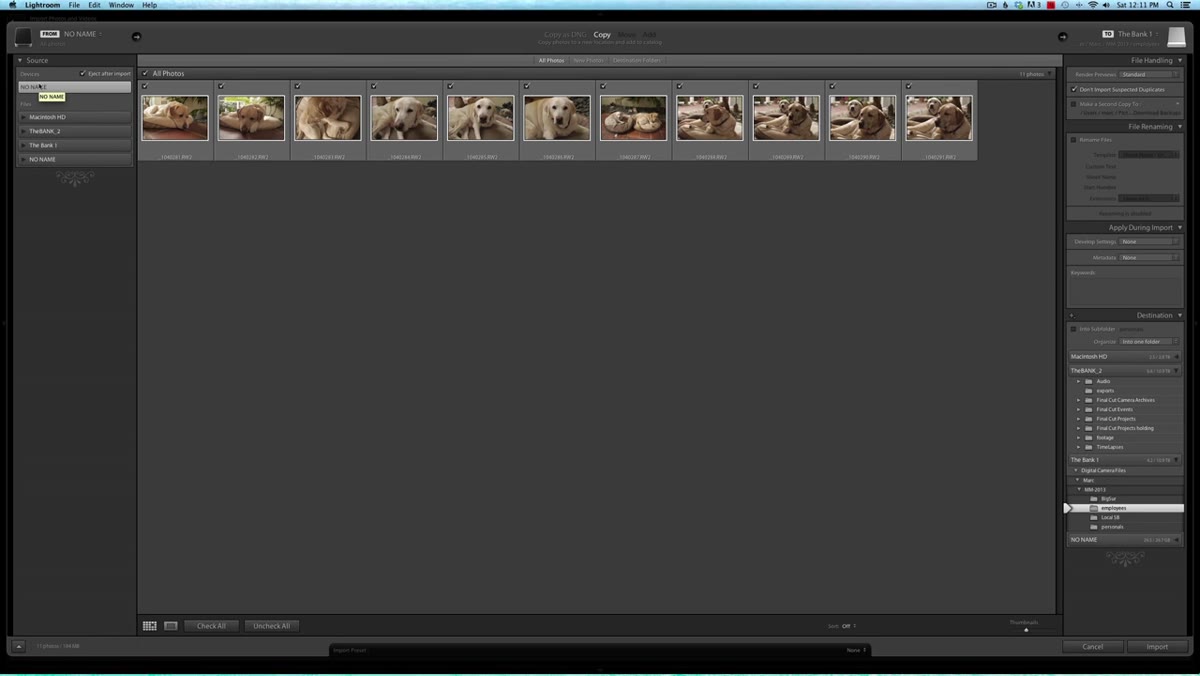The height and width of the screenshot is (676, 1200).
Task: Click the arrow icon after FROM source
Action: (136, 37)
